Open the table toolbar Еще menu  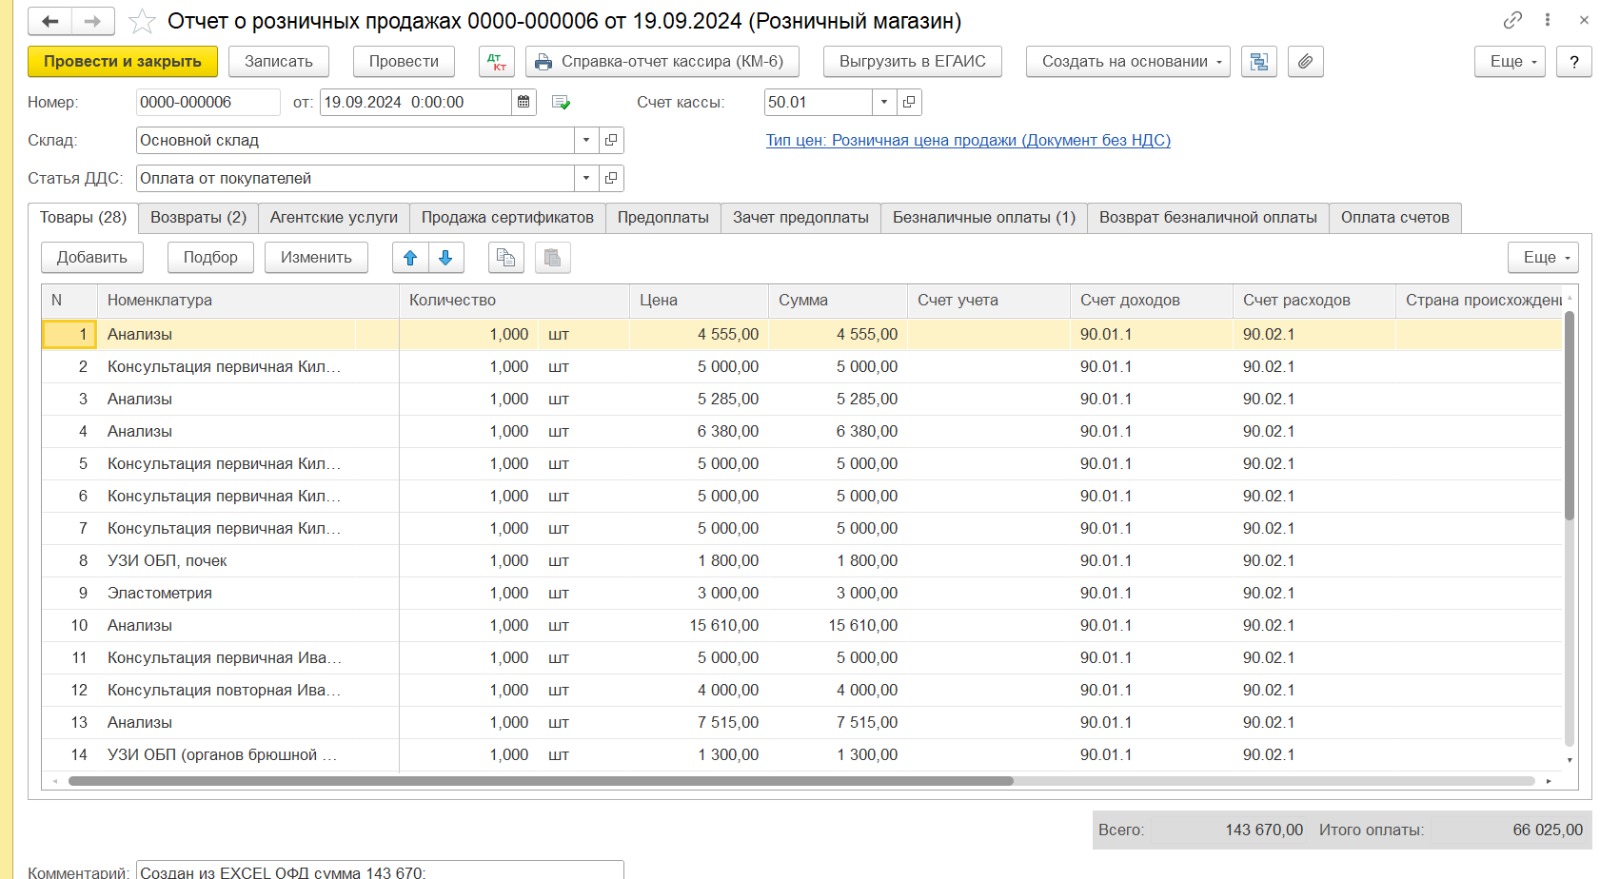(x=1544, y=258)
